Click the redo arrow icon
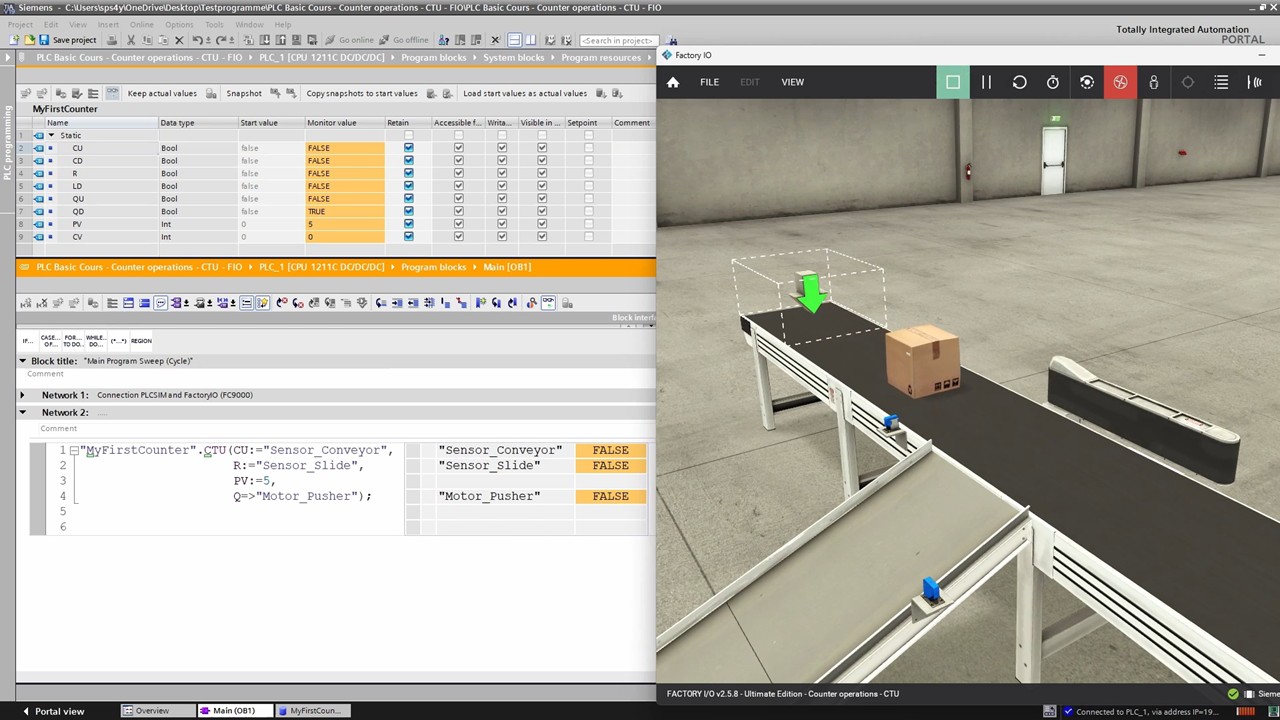Image resolution: width=1280 pixels, height=720 pixels. [x=223, y=40]
